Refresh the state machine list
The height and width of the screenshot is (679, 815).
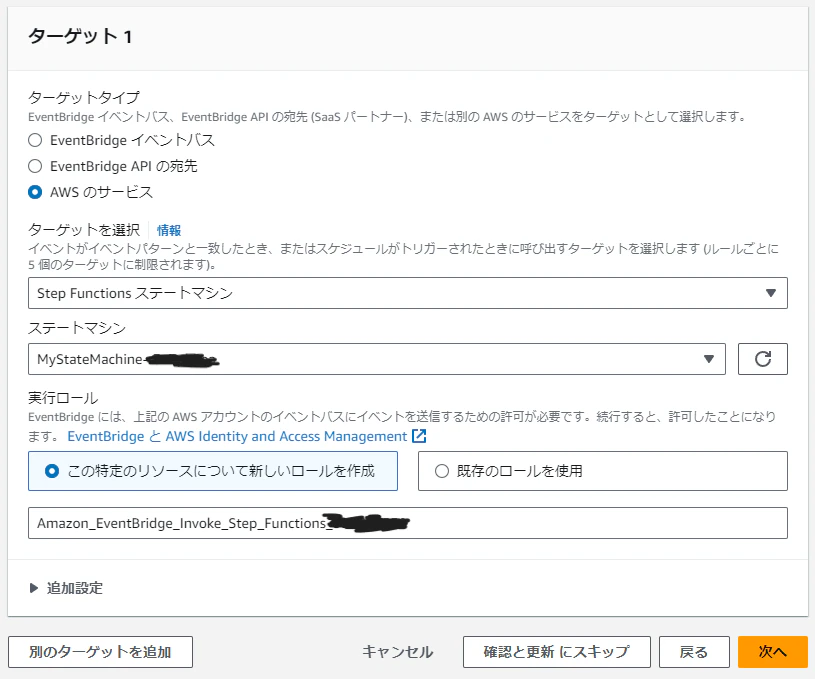pyautogui.click(x=763, y=359)
